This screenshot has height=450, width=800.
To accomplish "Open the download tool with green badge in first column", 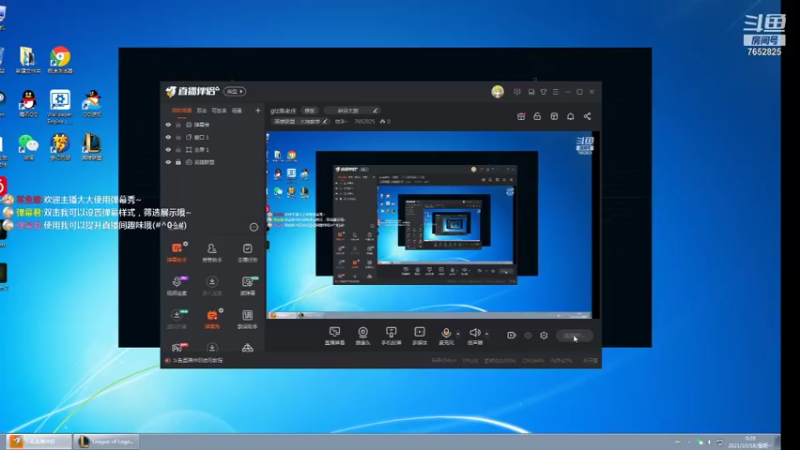I will [x=177, y=318].
